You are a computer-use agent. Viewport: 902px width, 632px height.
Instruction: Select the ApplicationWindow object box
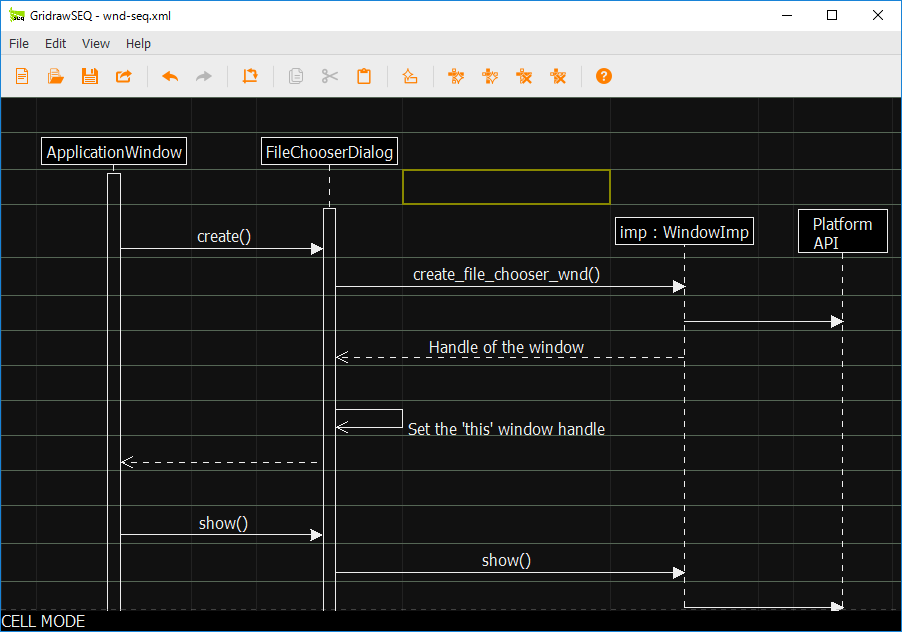(x=114, y=152)
